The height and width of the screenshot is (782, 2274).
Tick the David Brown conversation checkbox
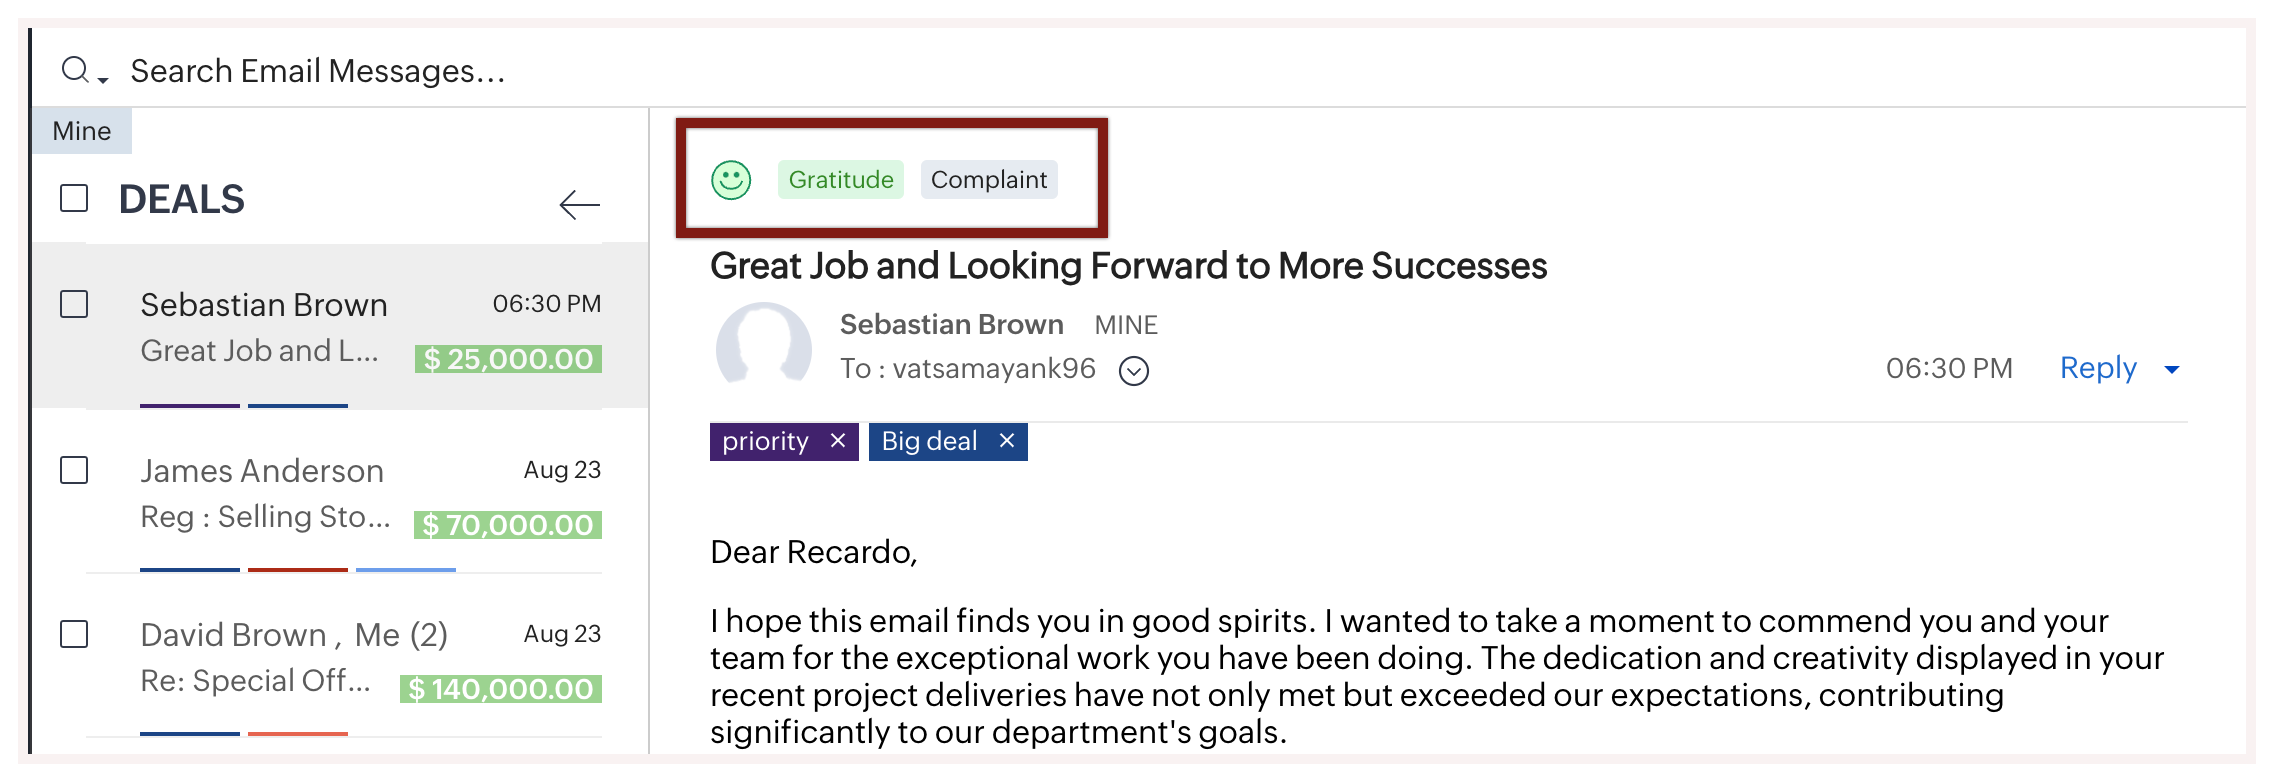click(74, 634)
